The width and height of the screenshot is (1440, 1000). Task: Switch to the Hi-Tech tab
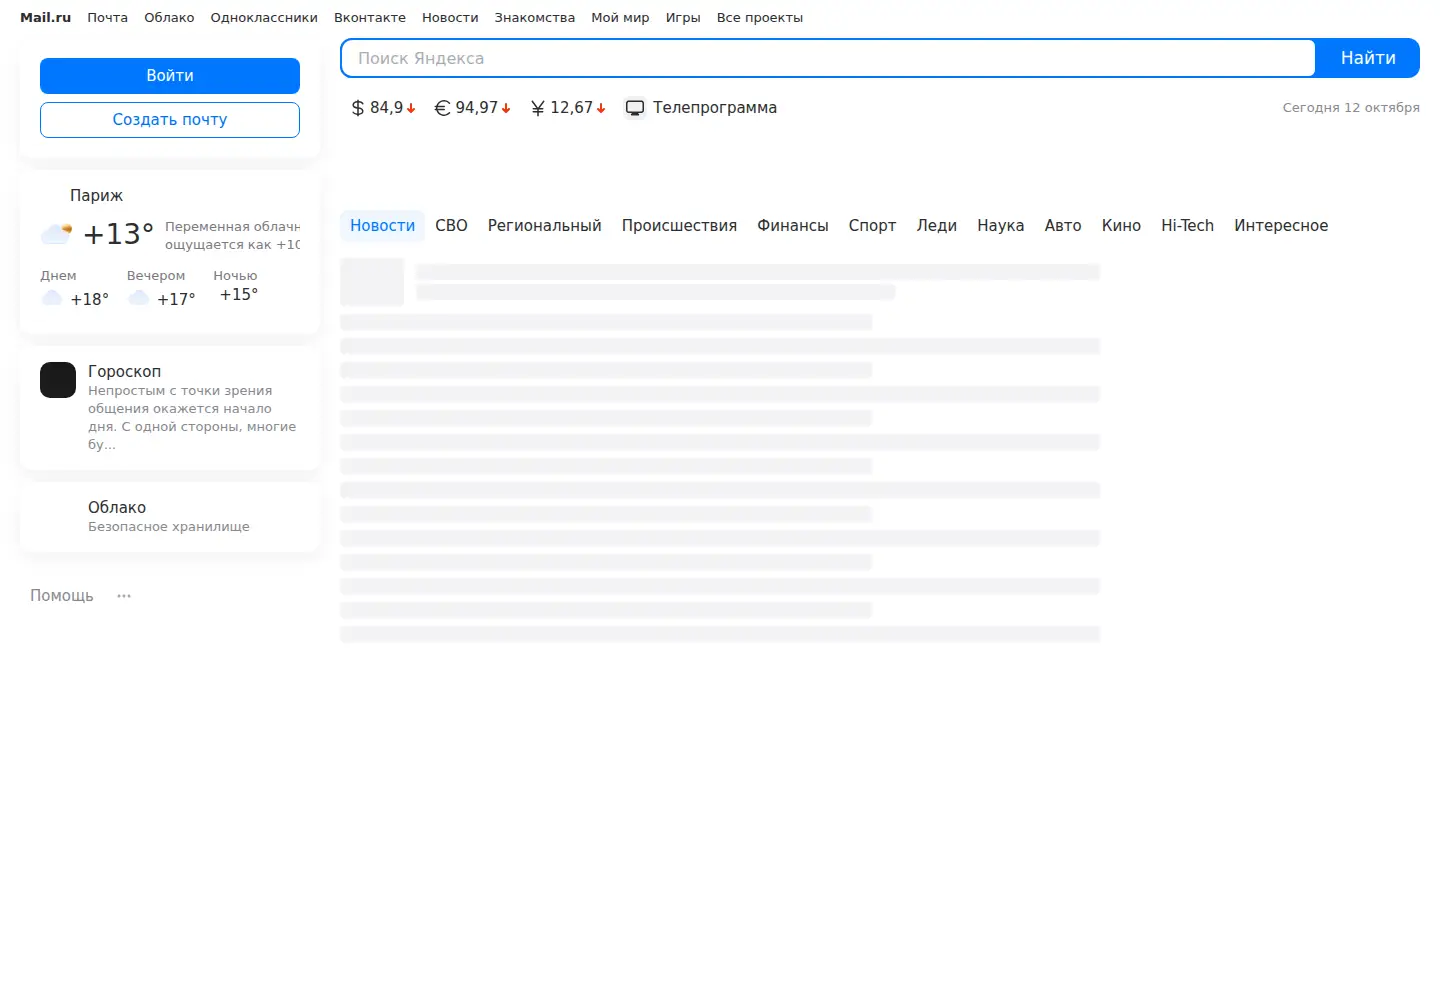(1187, 226)
